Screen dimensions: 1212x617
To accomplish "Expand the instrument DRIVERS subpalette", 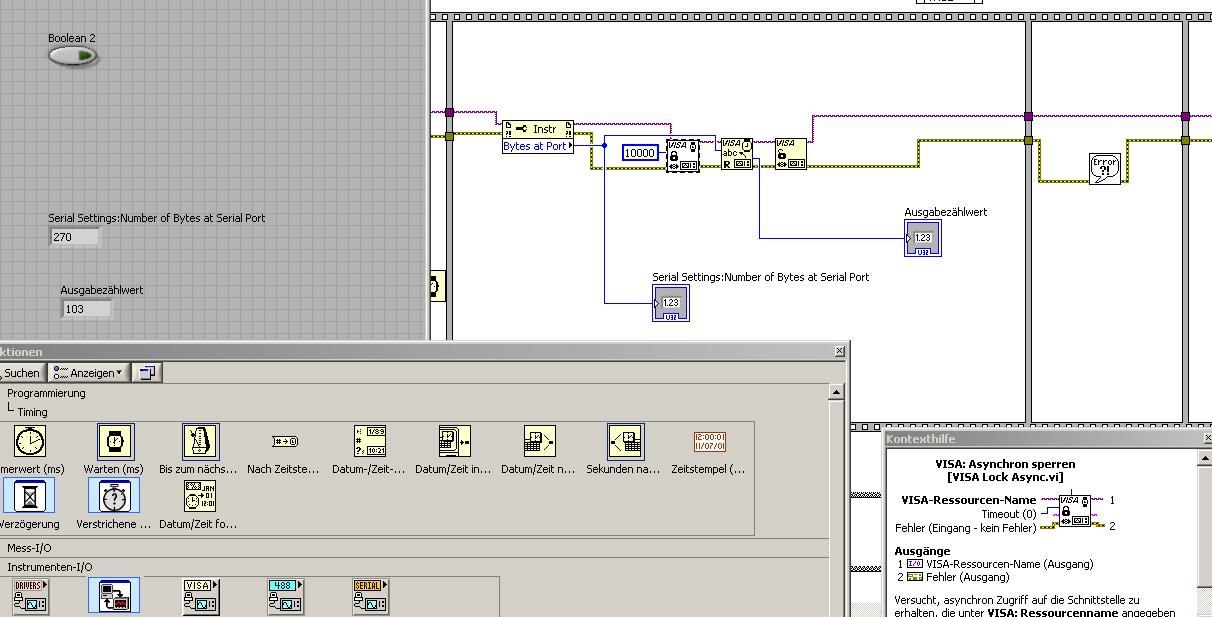I will pos(30,596).
